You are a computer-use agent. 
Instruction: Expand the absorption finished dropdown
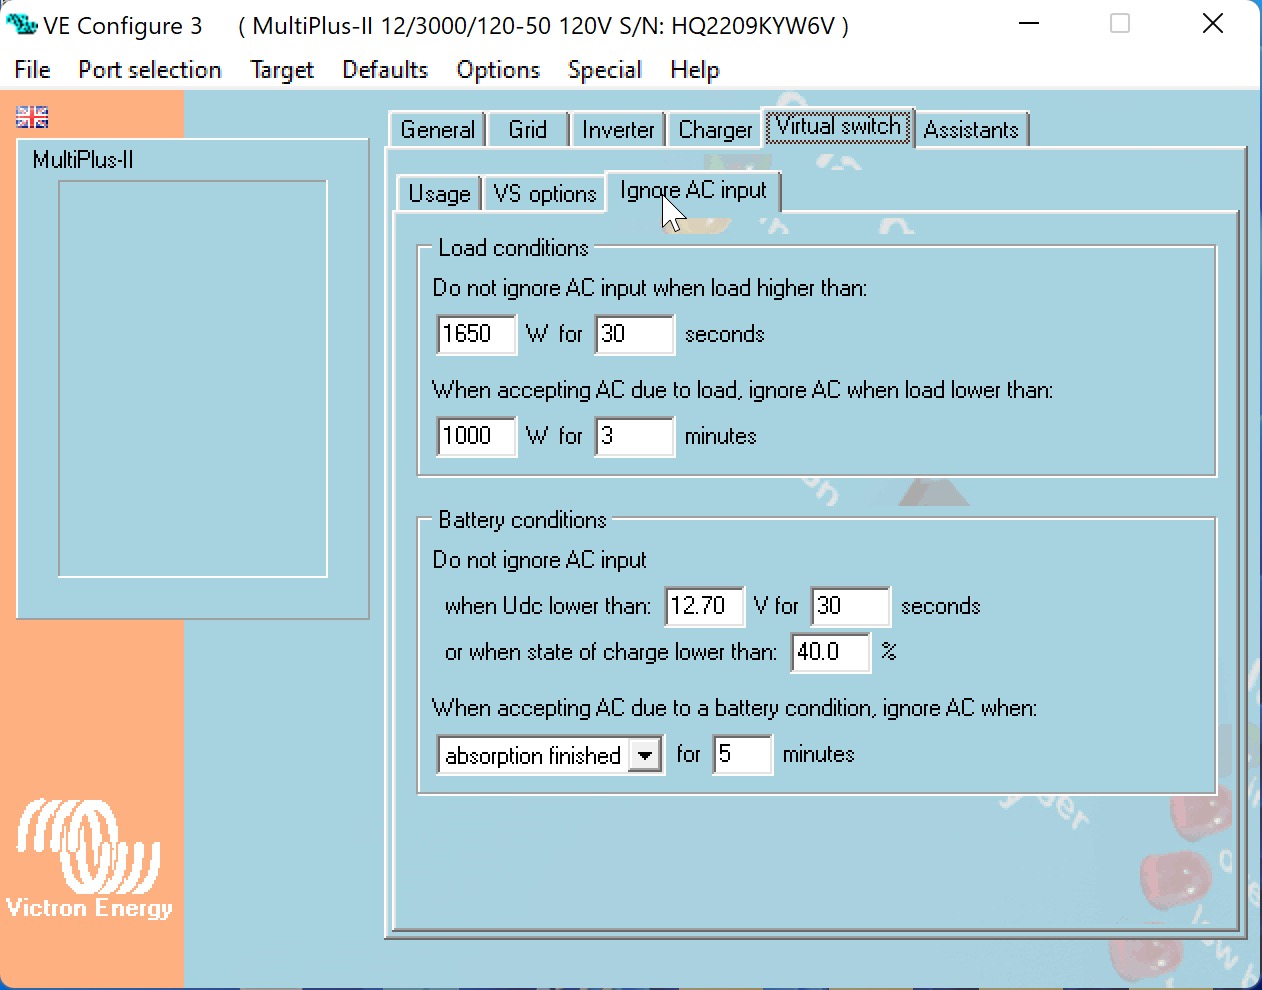[645, 755]
